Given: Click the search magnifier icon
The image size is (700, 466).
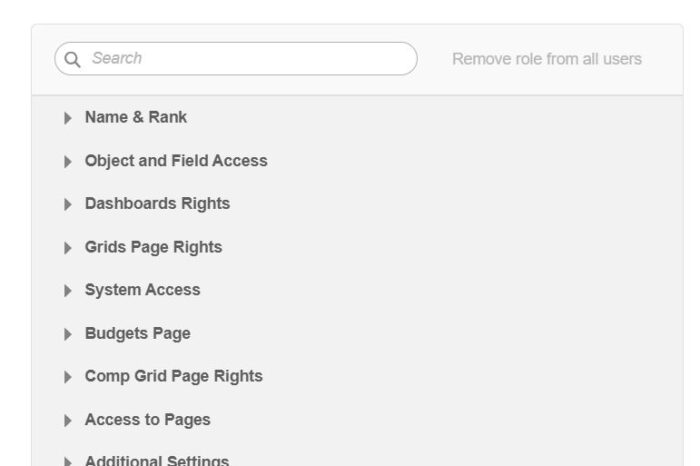Looking at the screenshot, I should tap(72, 59).
